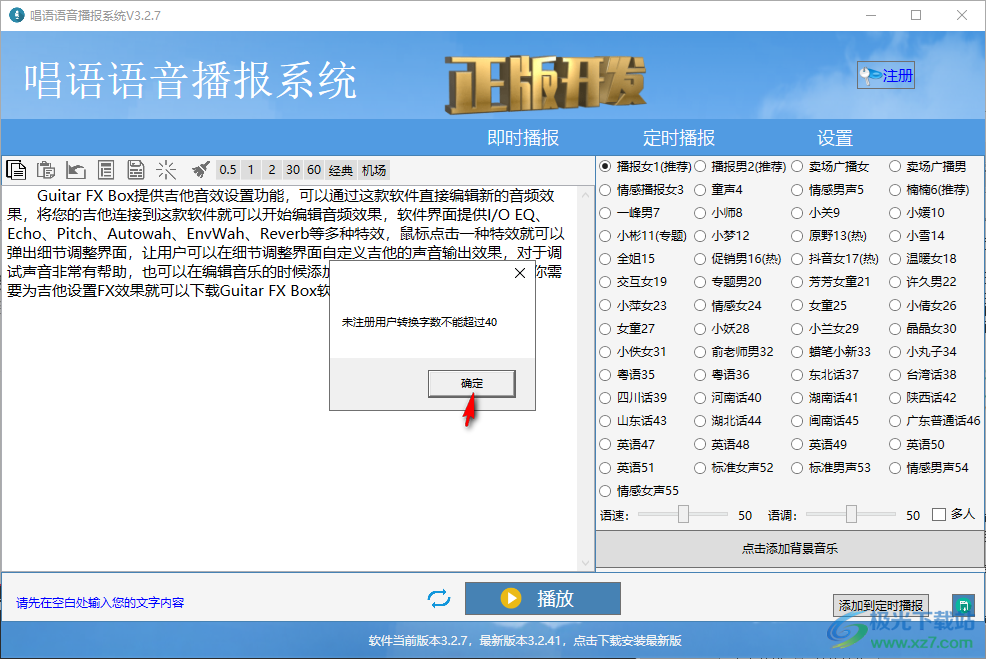Select the 经典 voice style button

[x=339, y=169]
